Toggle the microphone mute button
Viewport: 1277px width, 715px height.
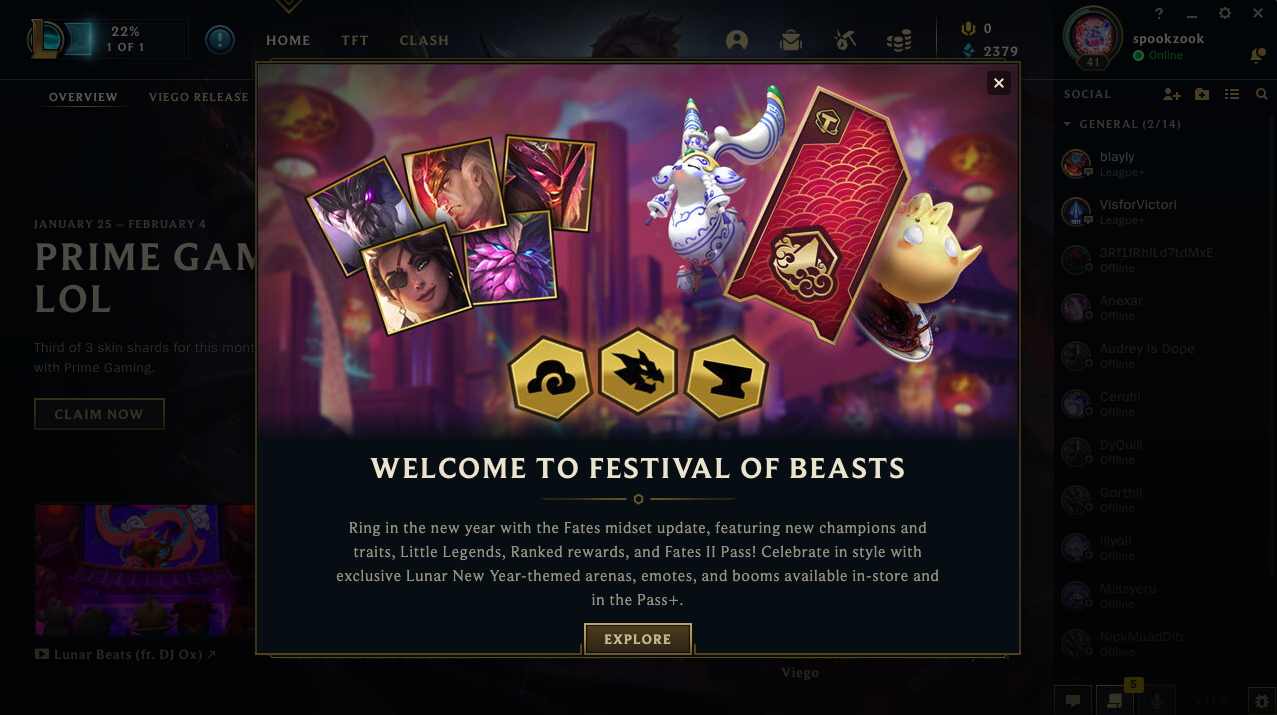(1157, 701)
